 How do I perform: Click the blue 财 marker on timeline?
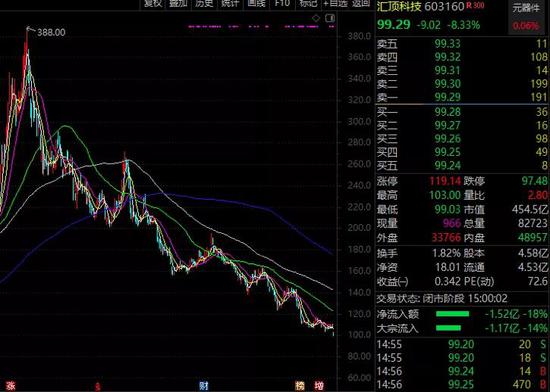pos(203,386)
